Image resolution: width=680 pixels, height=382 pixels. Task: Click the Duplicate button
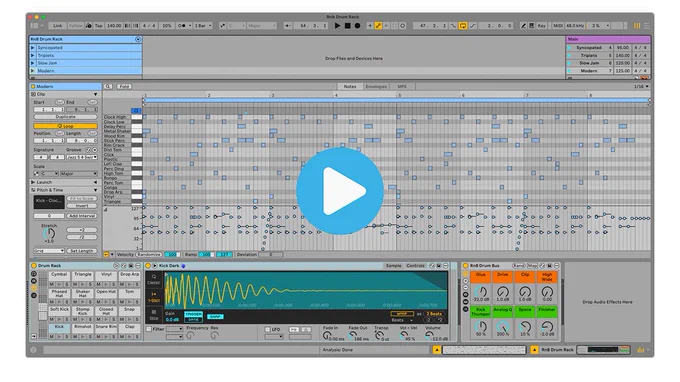pyautogui.click(x=65, y=117)
